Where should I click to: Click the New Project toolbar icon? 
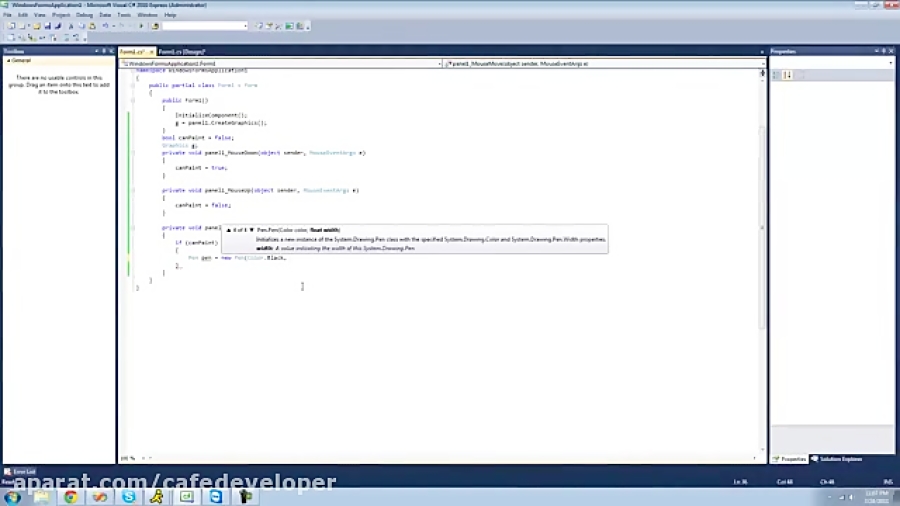coord(11,26)
